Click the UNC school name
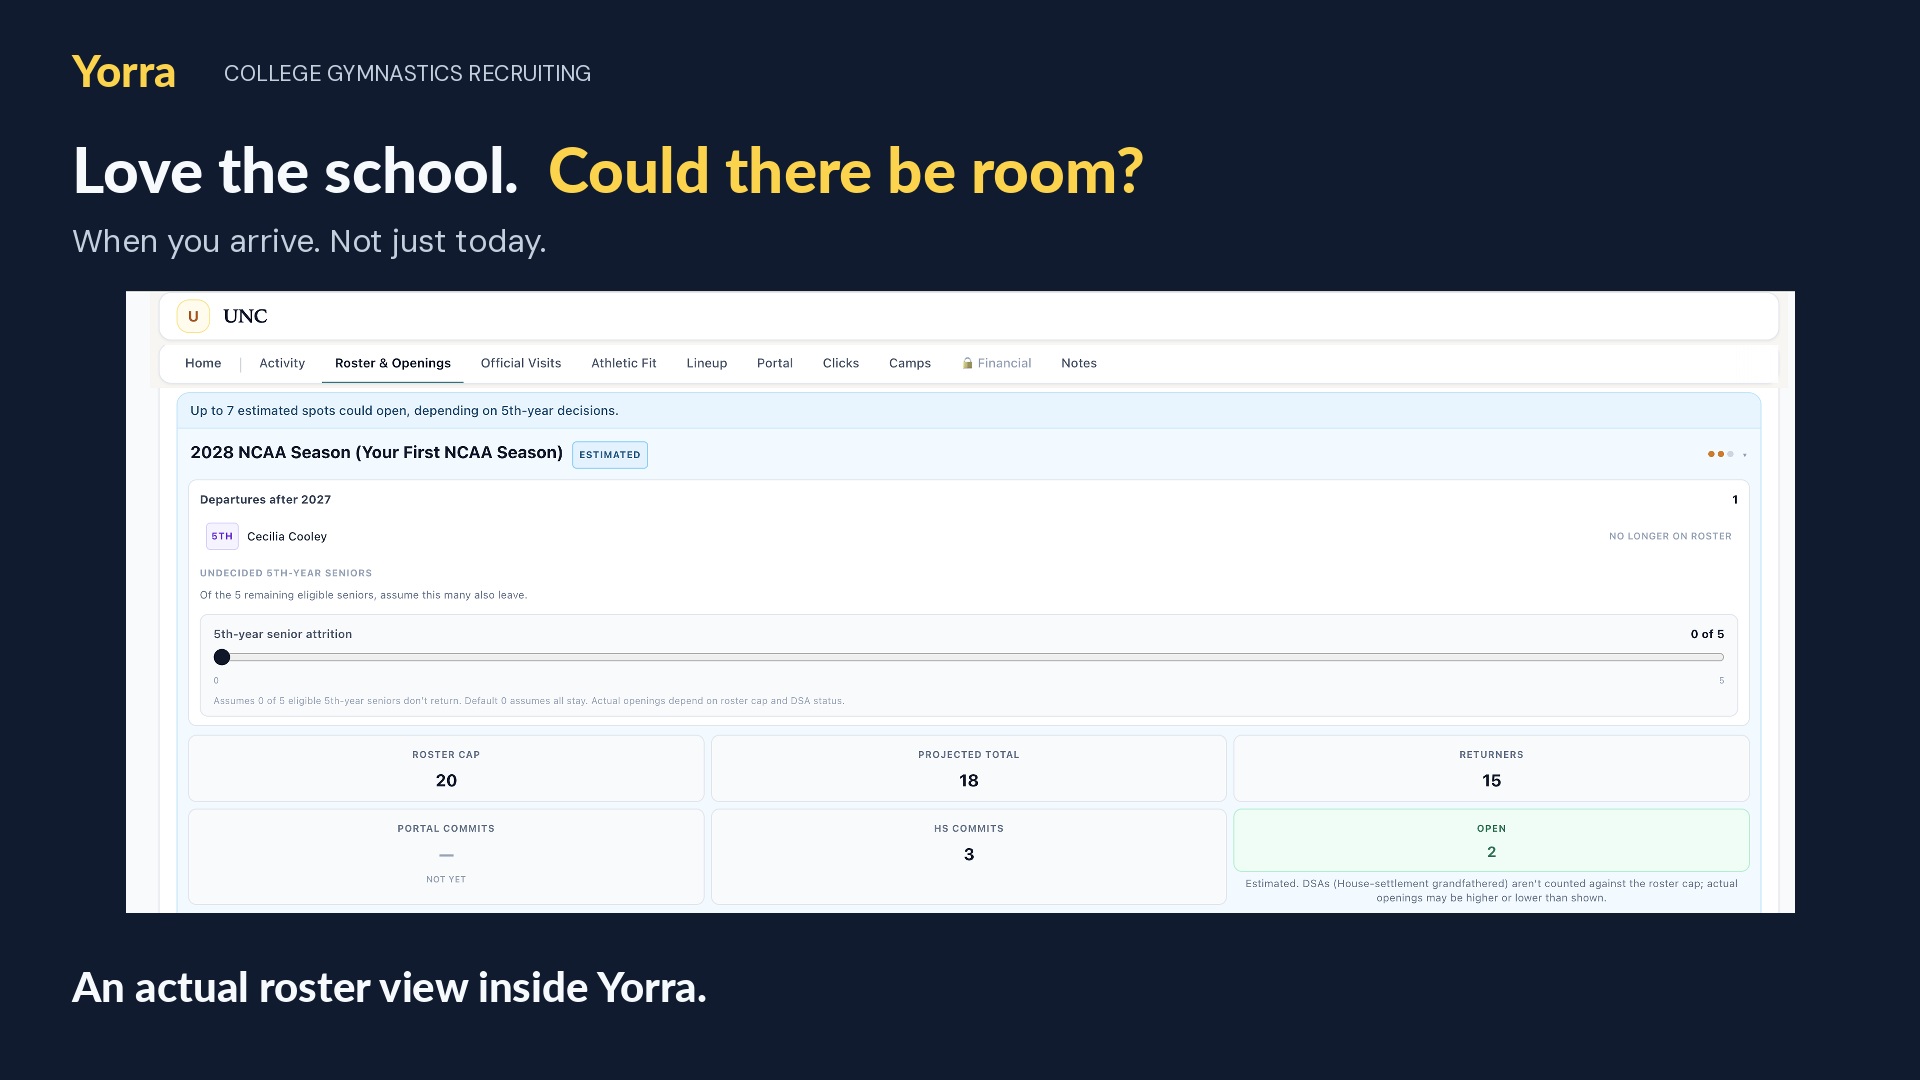 coord(245,316)
